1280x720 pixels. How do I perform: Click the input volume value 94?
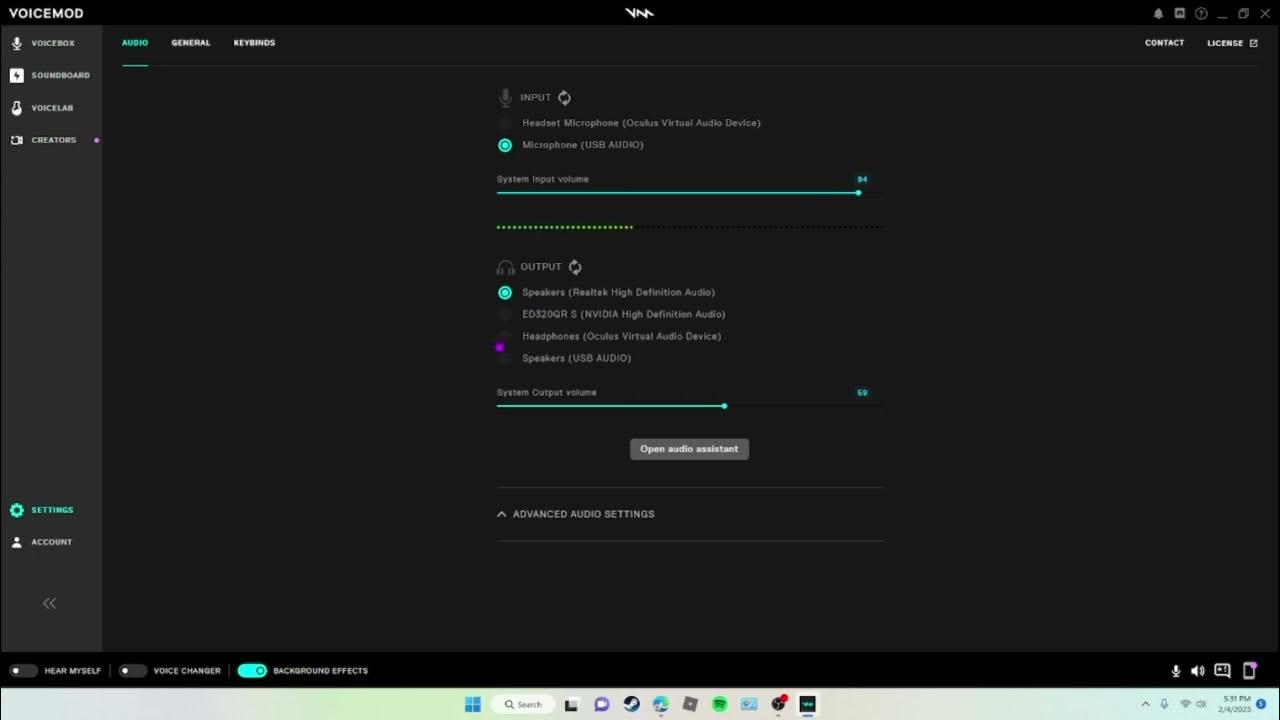(x=862, y=180)
